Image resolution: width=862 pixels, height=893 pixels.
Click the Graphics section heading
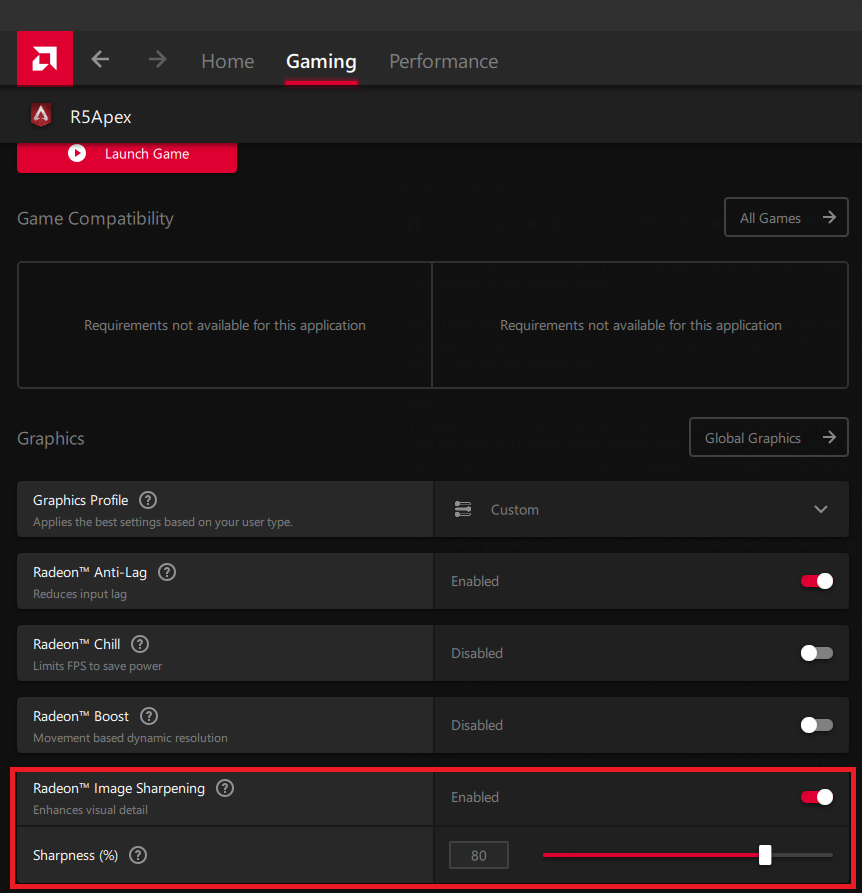[51, 438]
